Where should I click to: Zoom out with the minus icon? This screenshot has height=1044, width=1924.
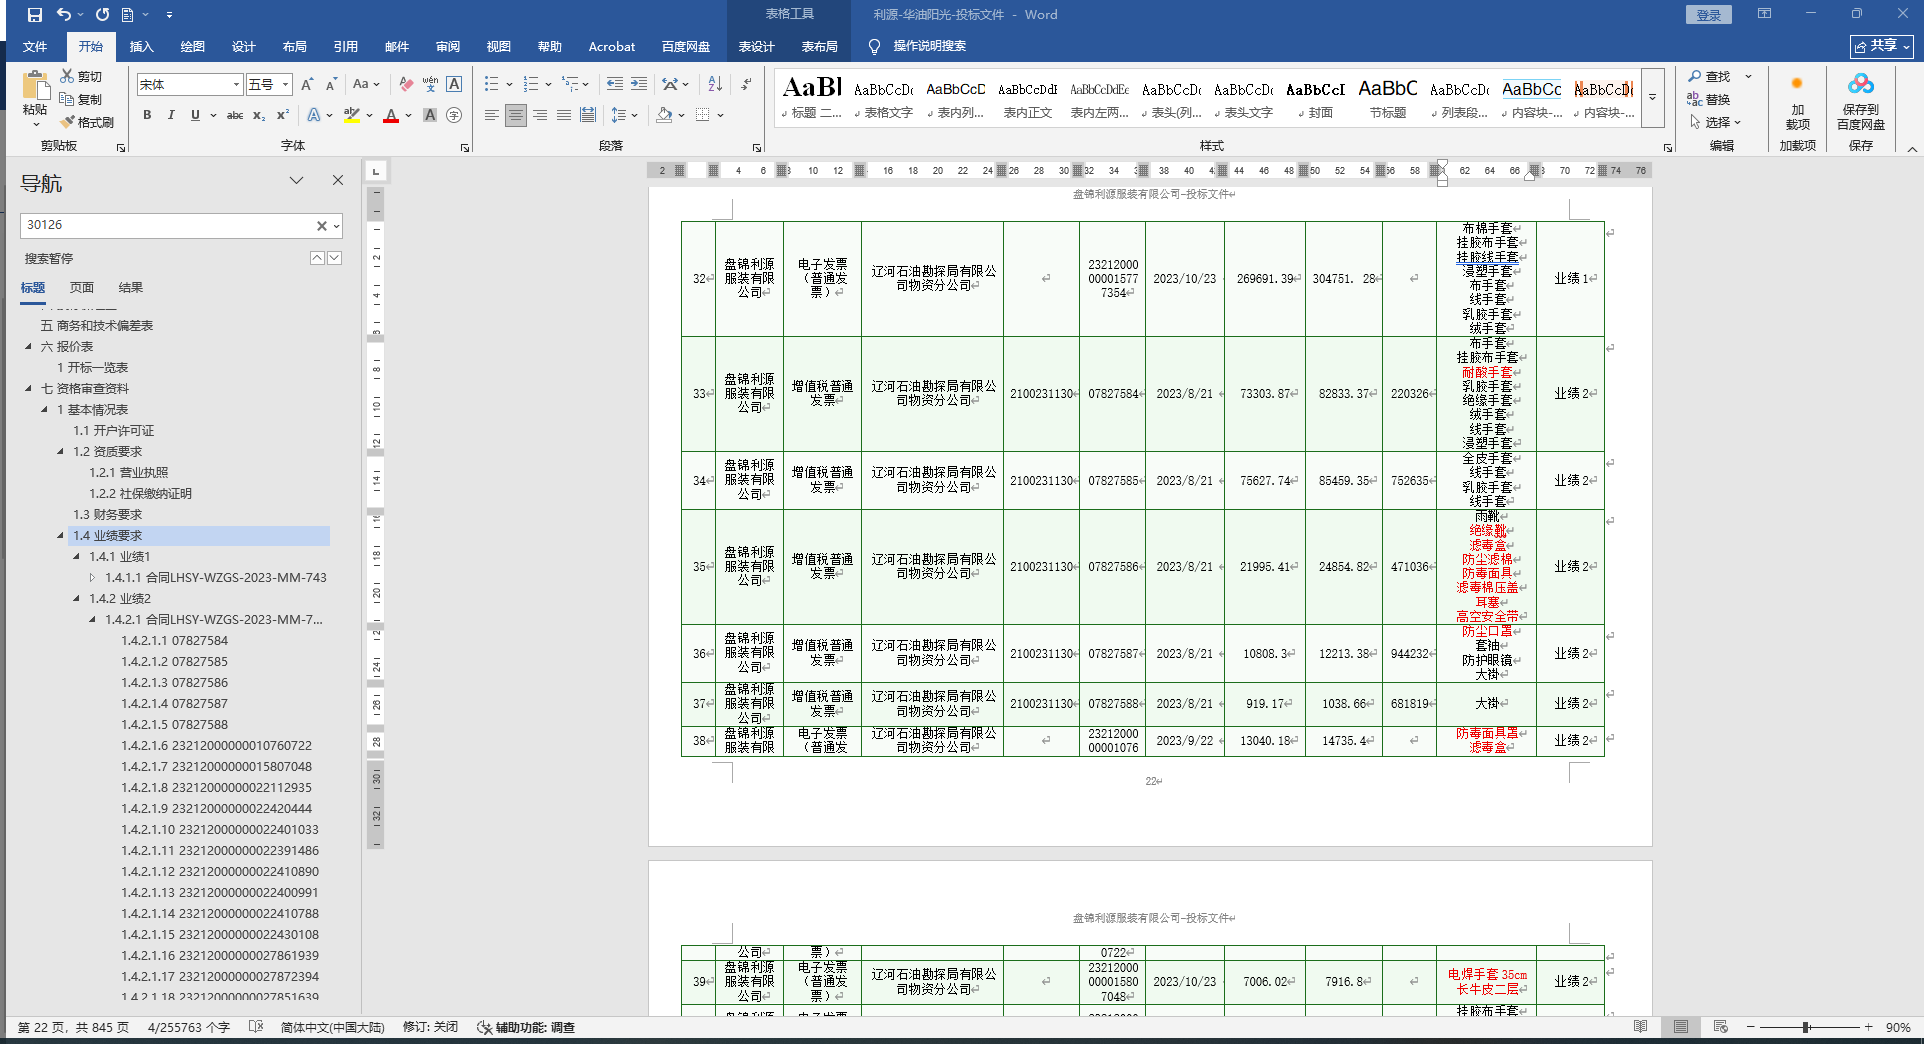(x=1751, y=1027)
